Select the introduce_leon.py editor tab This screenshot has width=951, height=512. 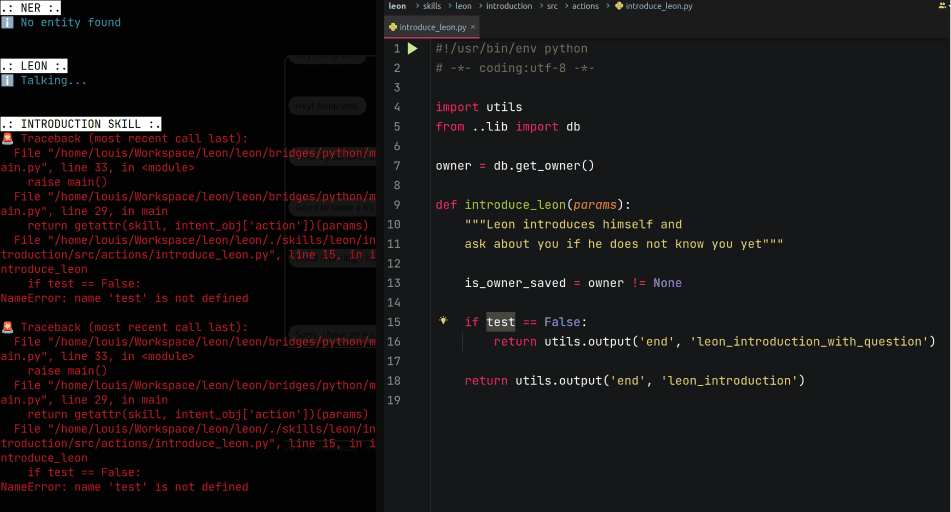tap(432, 27)
